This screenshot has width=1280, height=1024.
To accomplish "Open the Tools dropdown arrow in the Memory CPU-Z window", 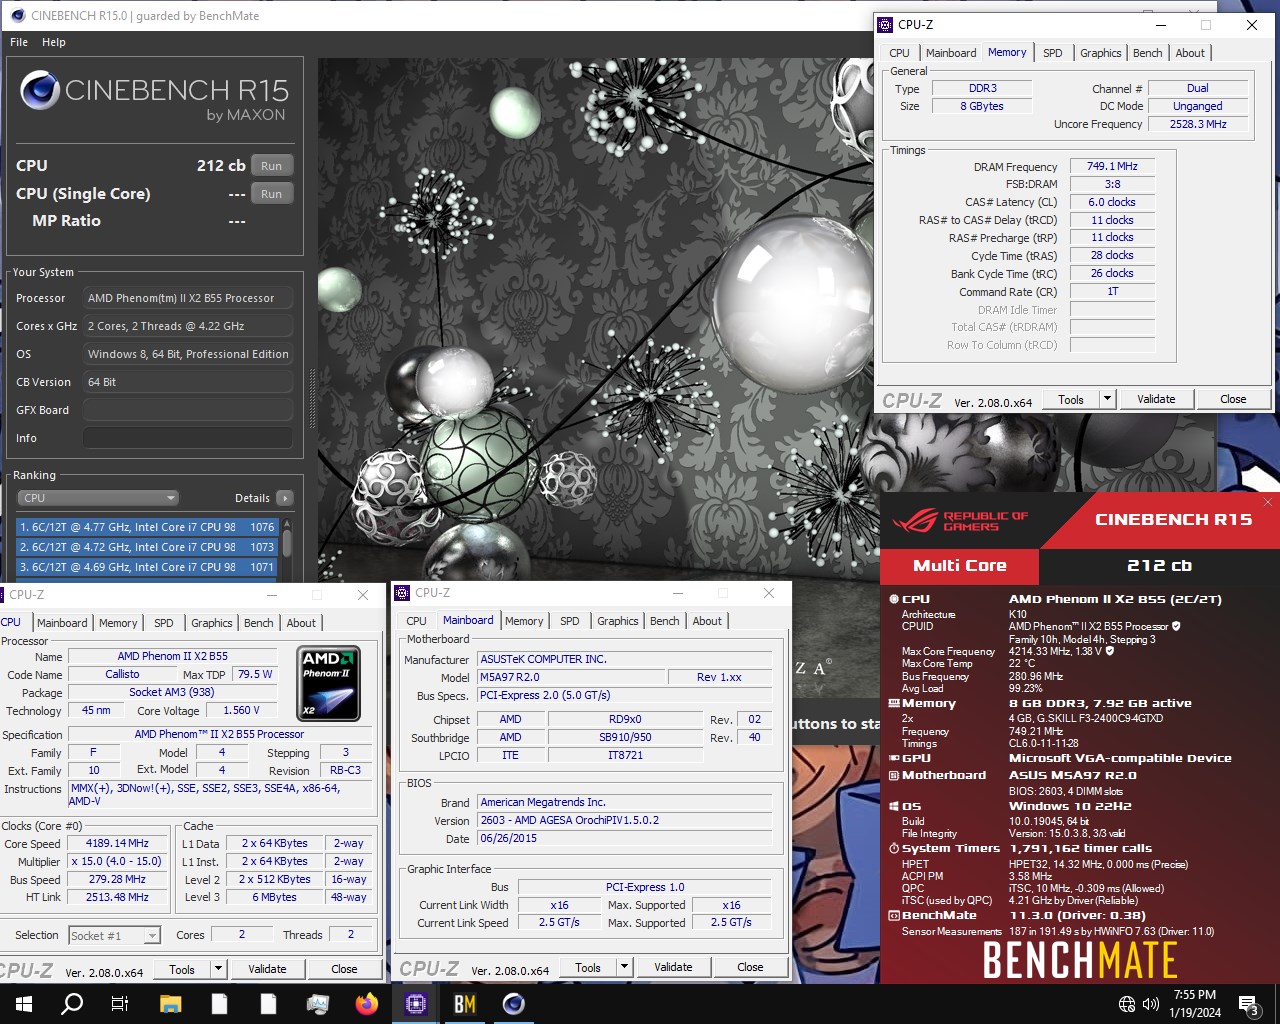I will (1107, 399).
